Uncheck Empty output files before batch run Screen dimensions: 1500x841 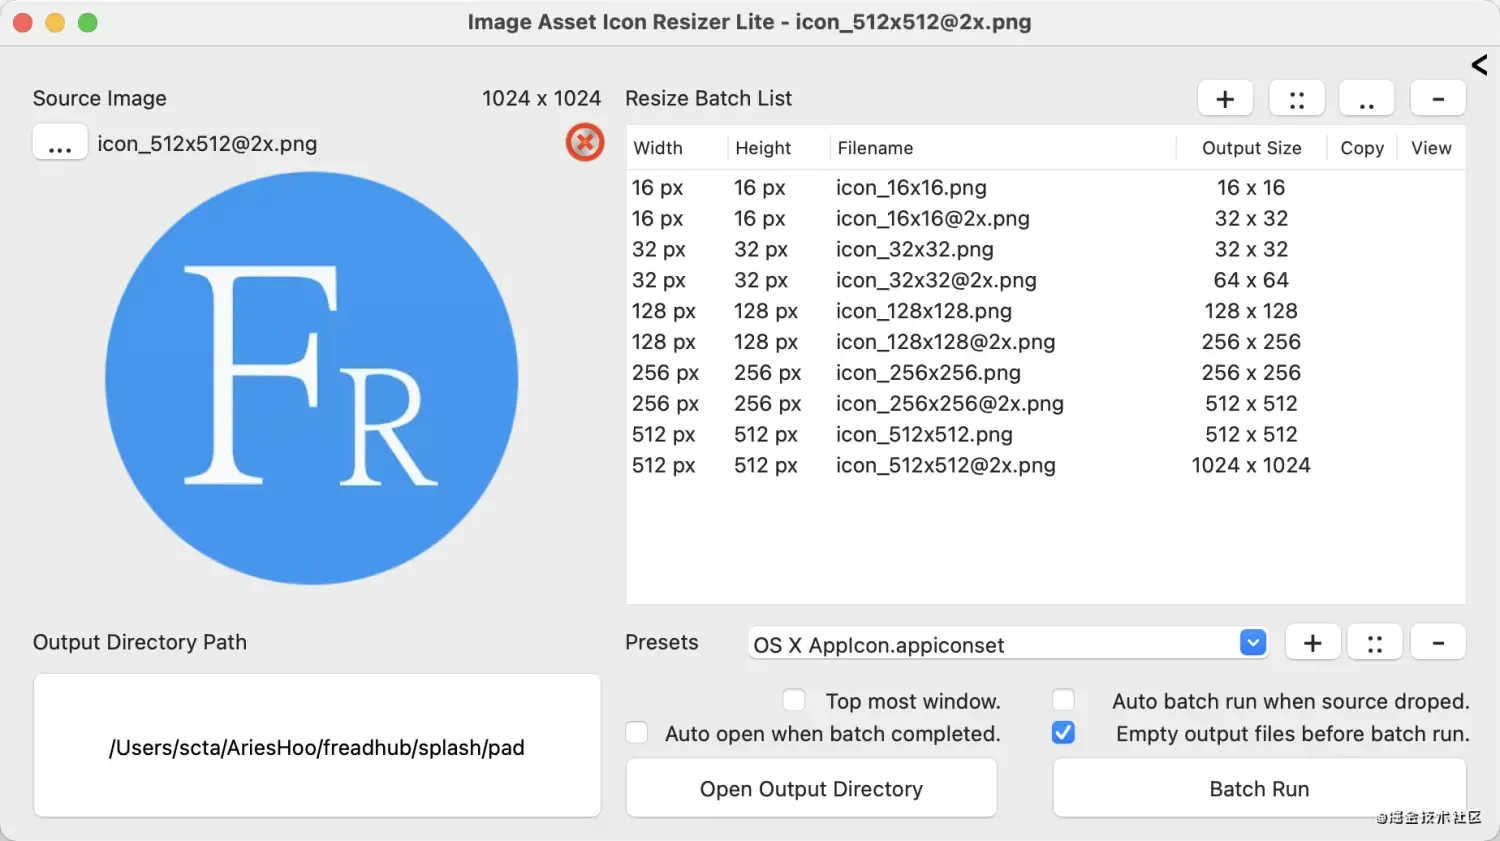click(1064, 733)
